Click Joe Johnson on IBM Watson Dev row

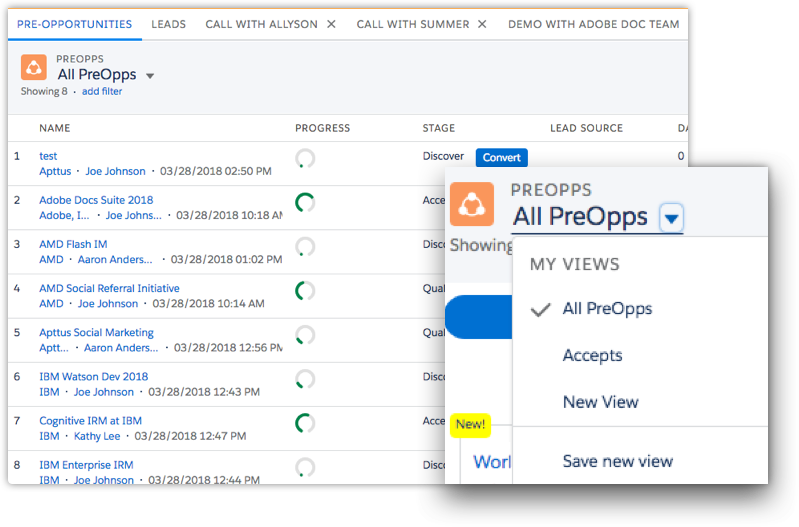103,392
